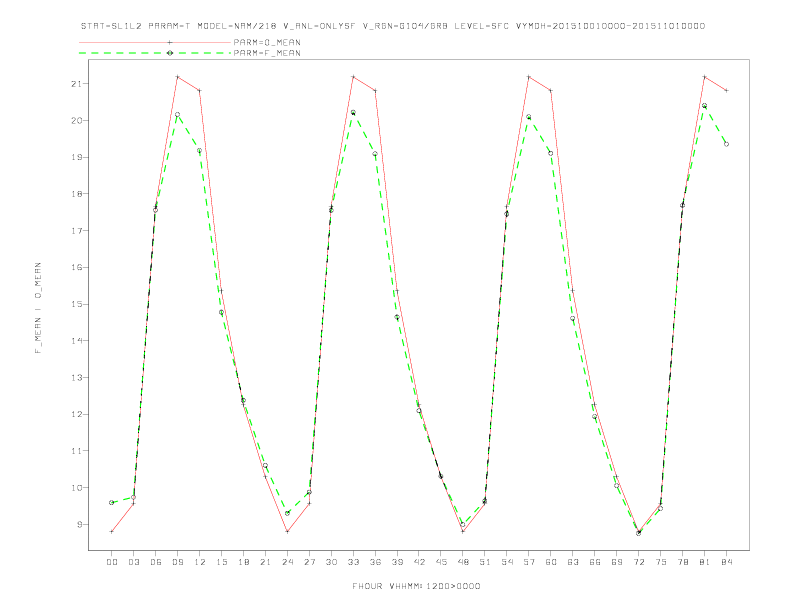Click the PARM=O_MEAN legend label

[267, 42]
